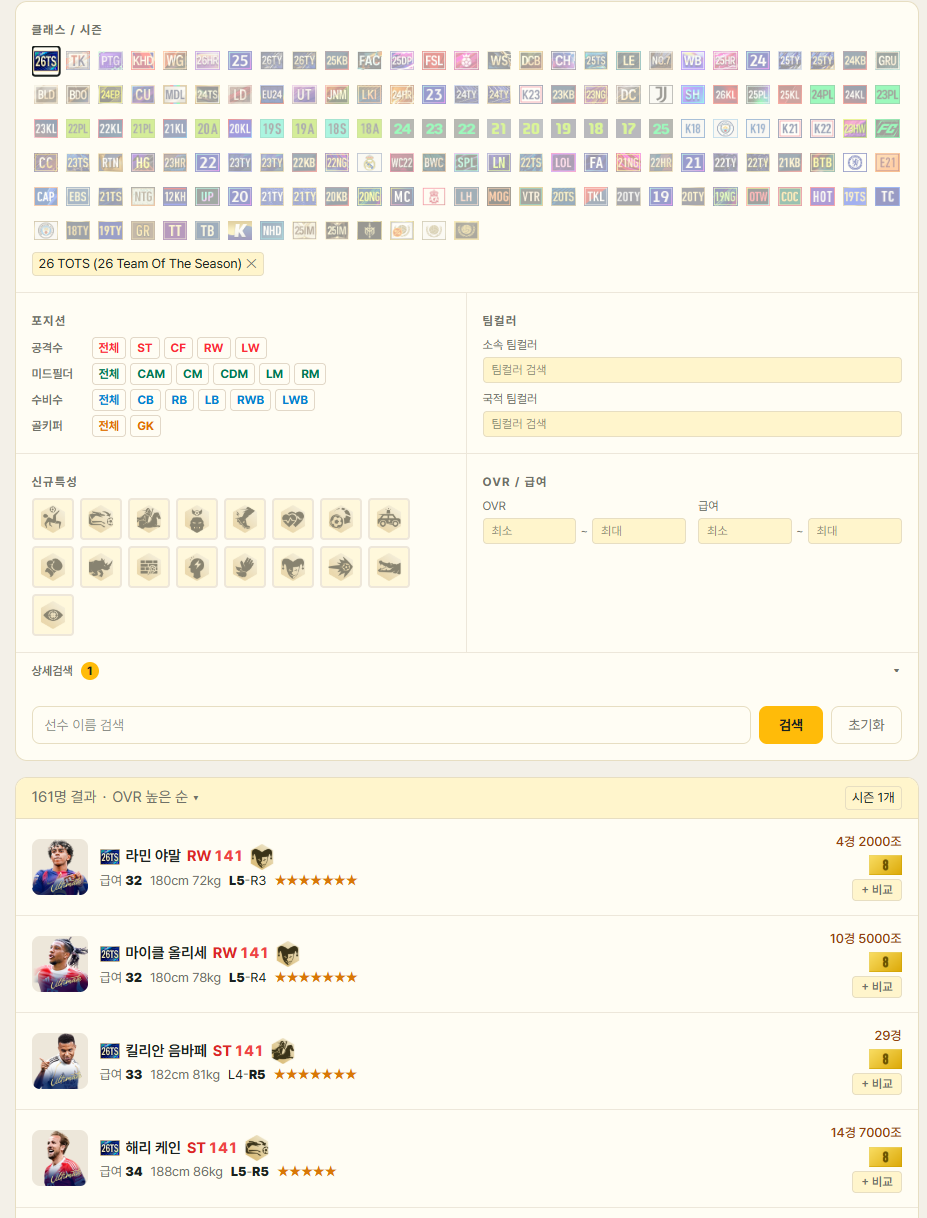927x1218 pixels.
Task: Select the EU24 season icon
Action: (x=272, y=95)
